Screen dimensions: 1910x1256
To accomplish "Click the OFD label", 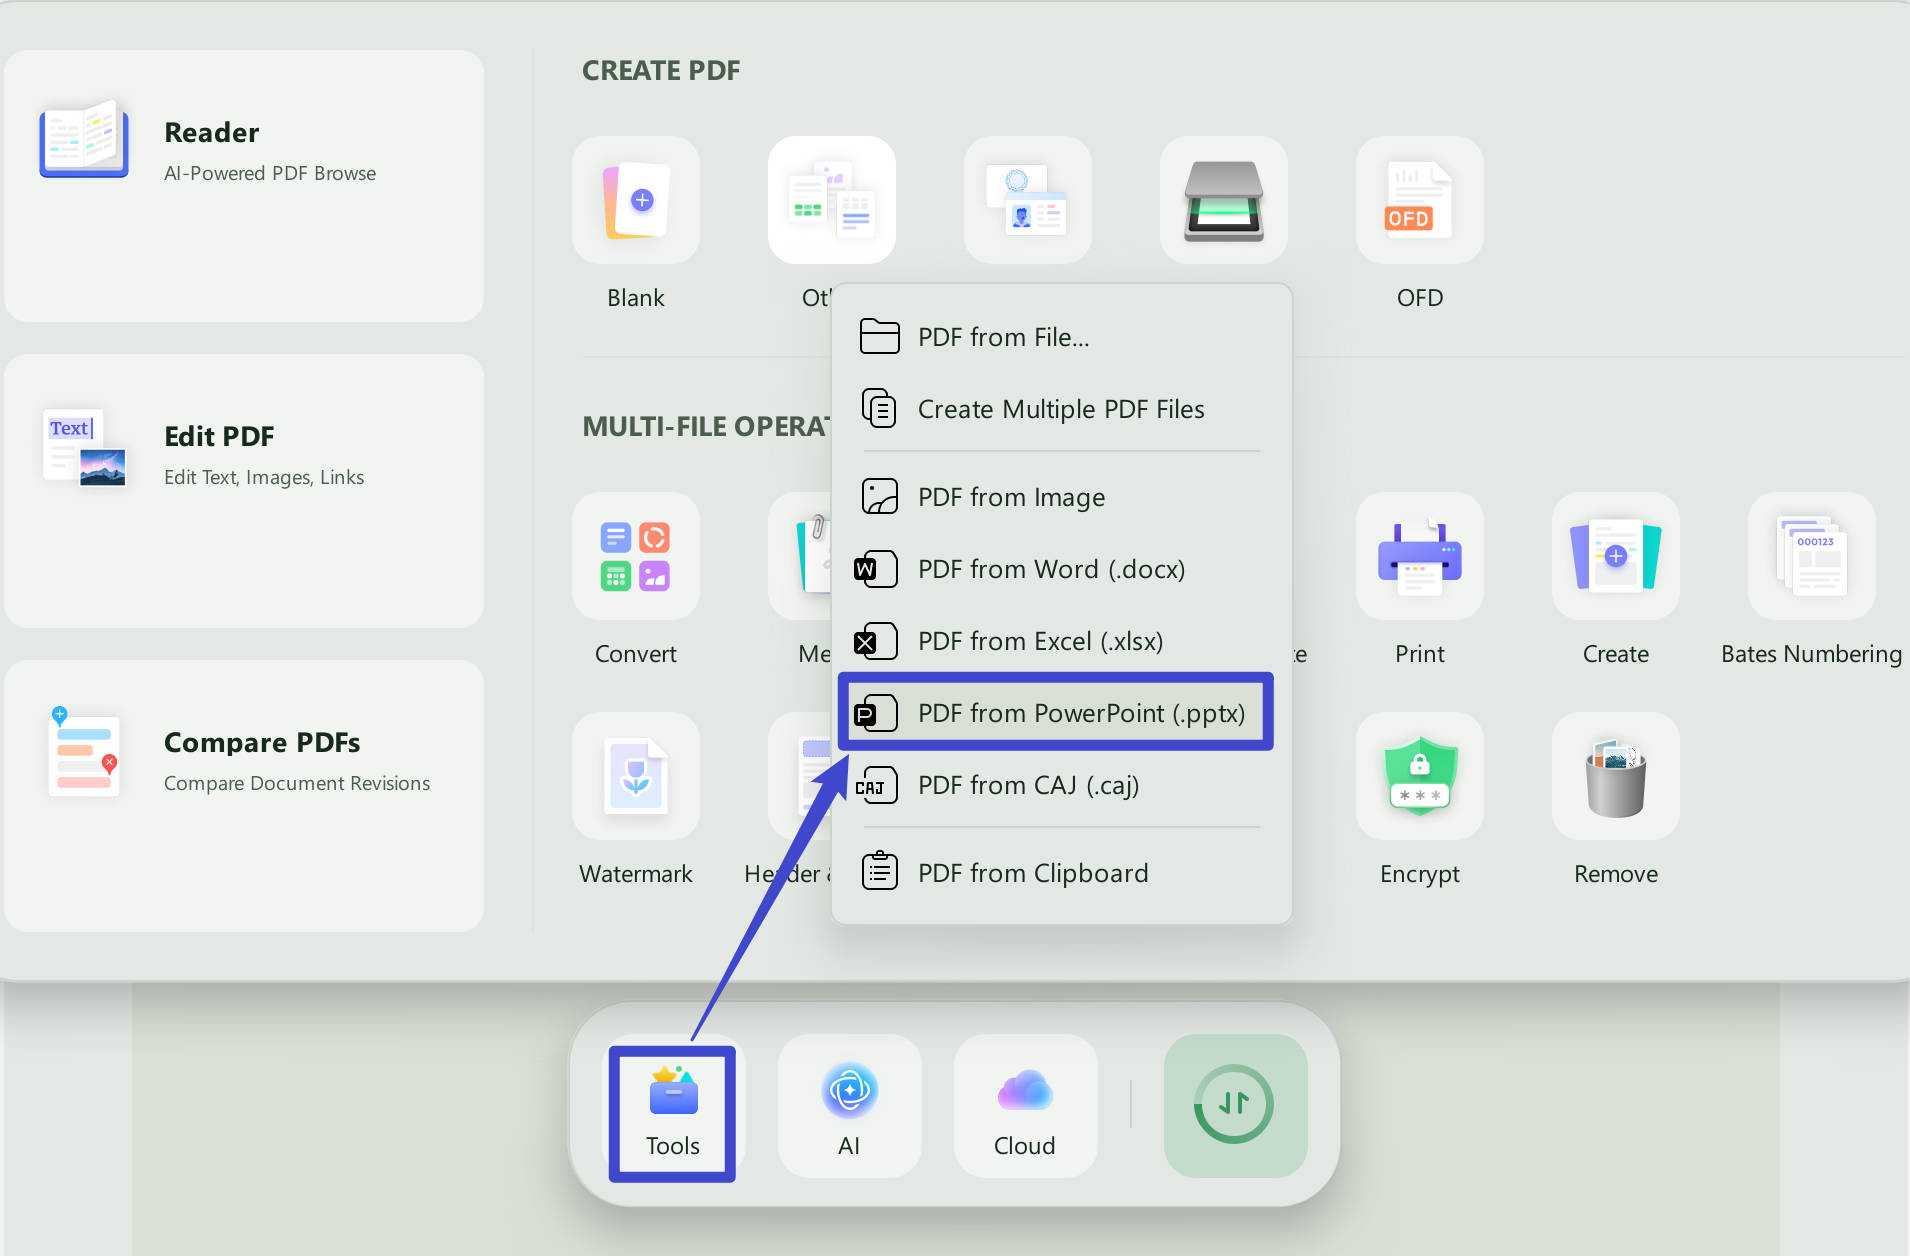I will click(1420, 298).
